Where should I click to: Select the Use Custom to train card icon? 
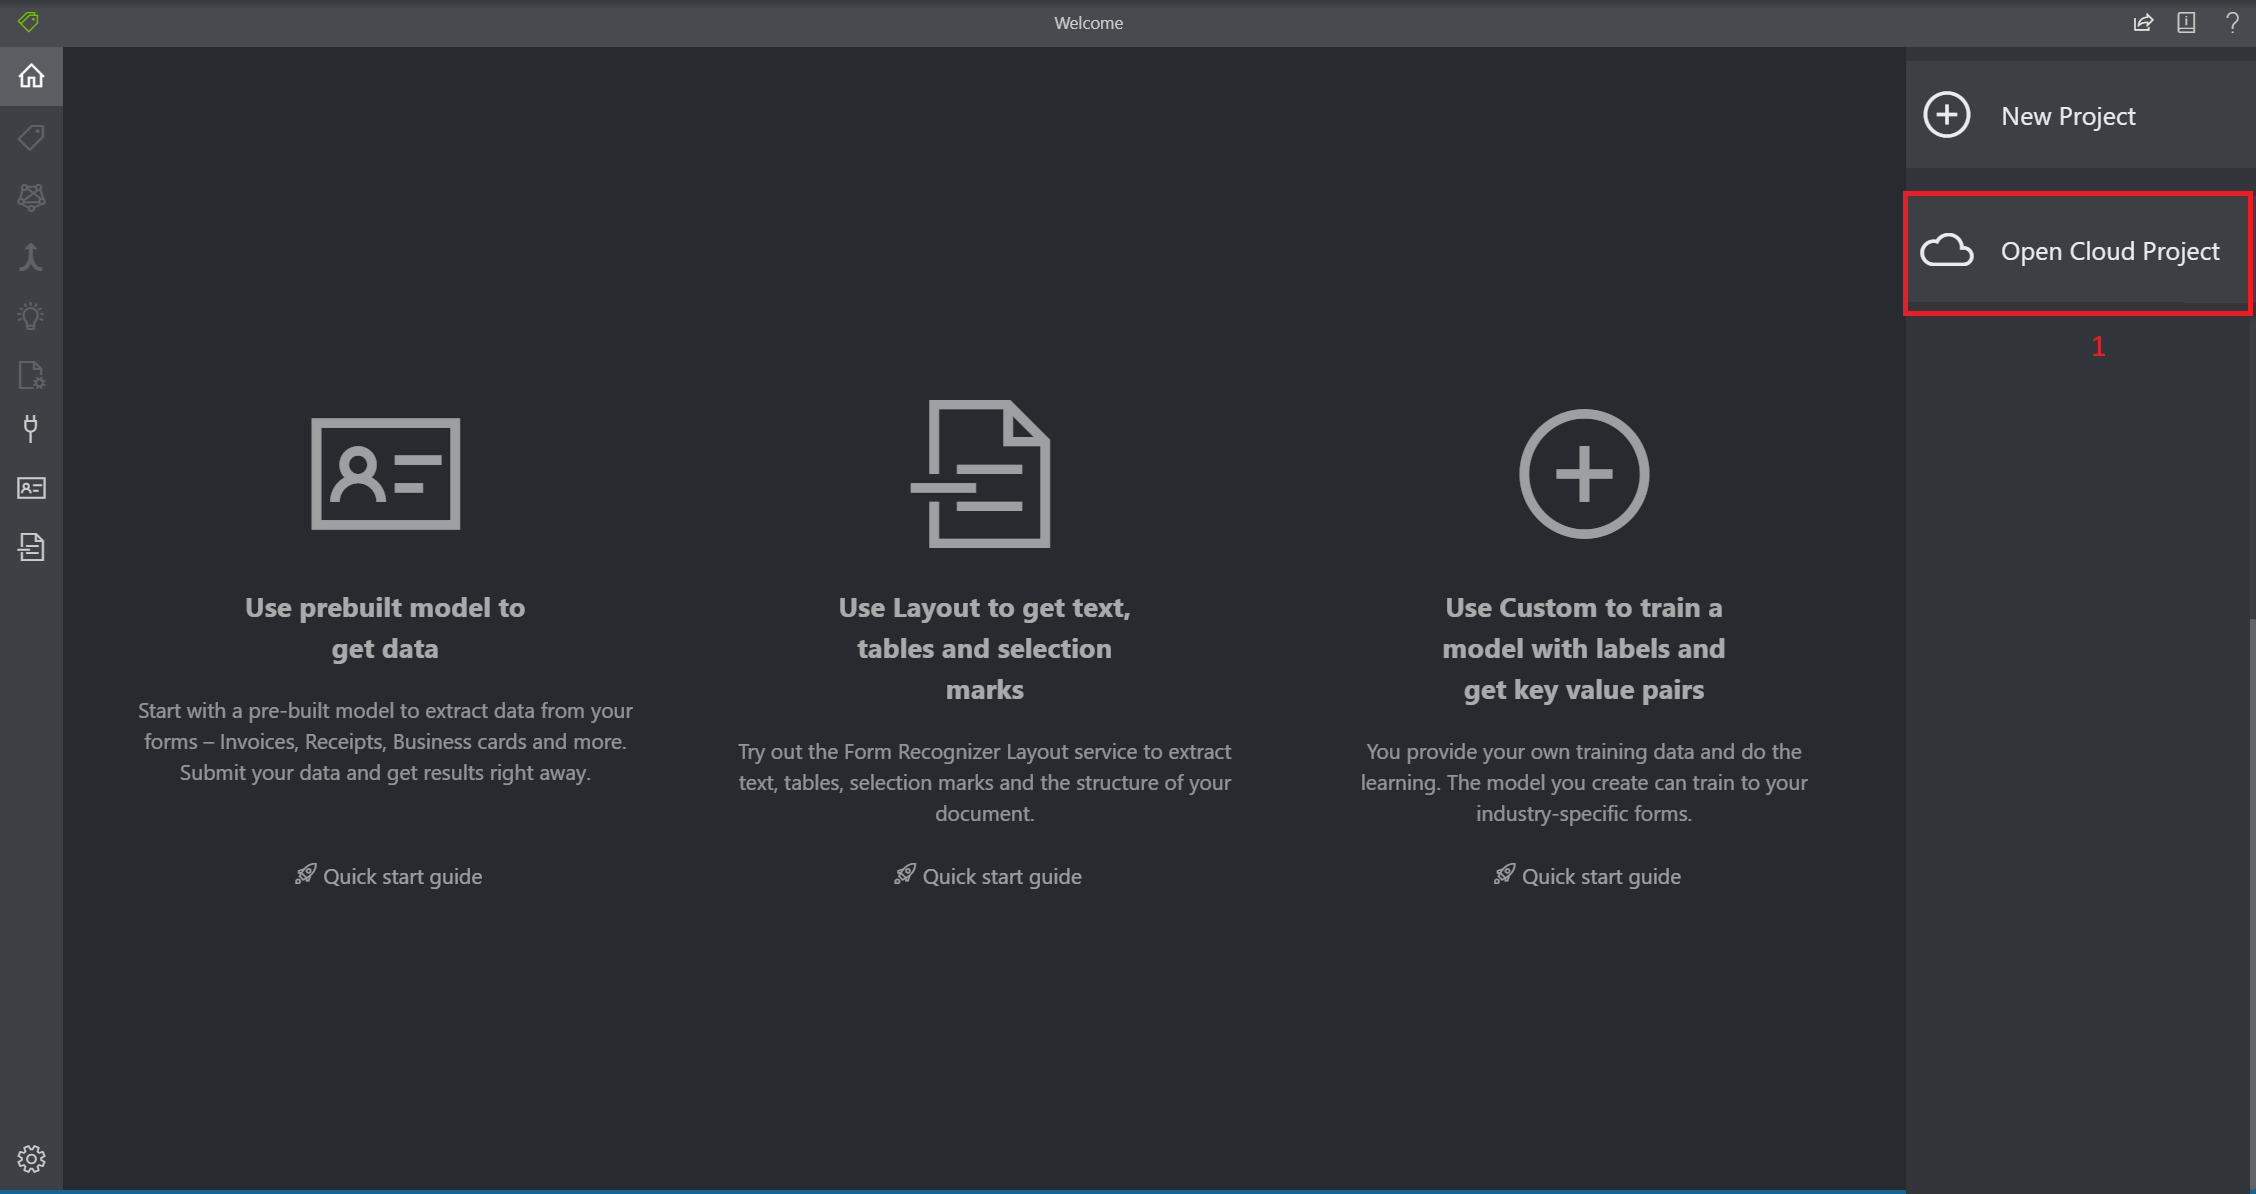tap(1583, 473)
